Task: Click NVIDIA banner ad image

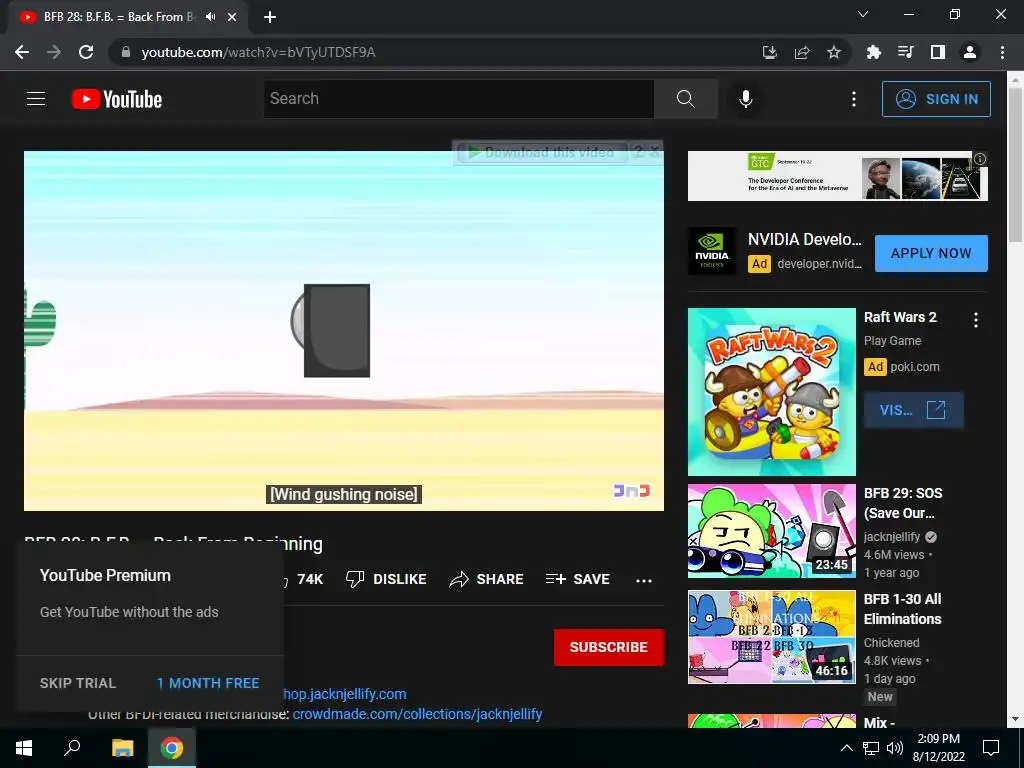Action: [x=838, y=176]
